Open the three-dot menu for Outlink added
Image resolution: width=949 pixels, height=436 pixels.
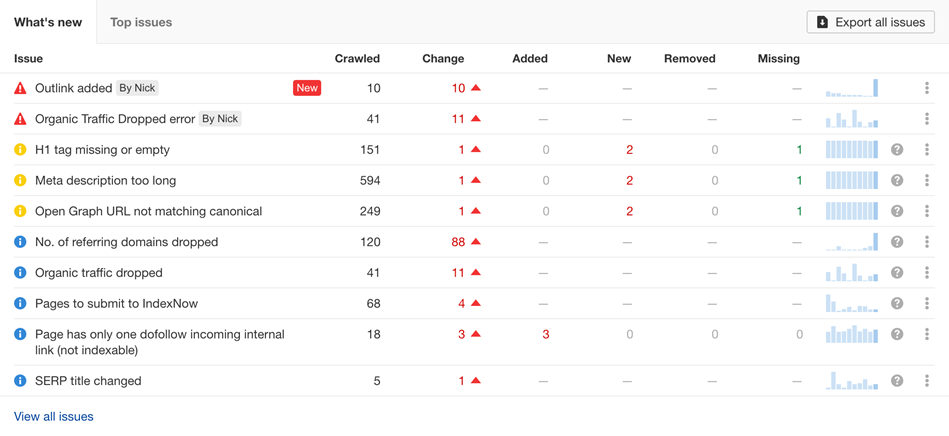(x=927, y=88)
